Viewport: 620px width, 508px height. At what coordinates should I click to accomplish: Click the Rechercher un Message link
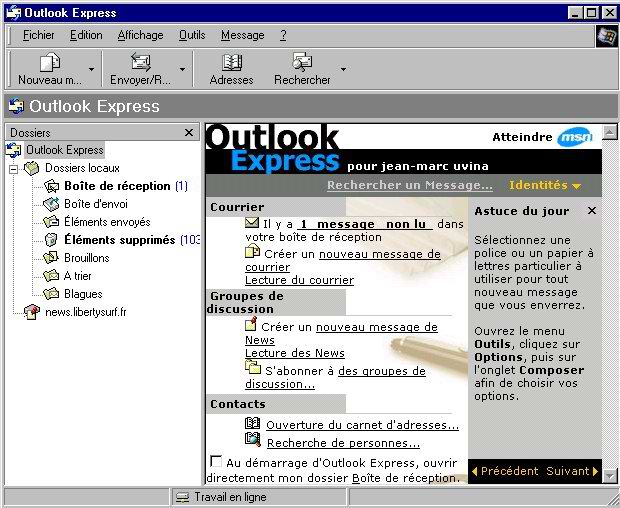410,185
